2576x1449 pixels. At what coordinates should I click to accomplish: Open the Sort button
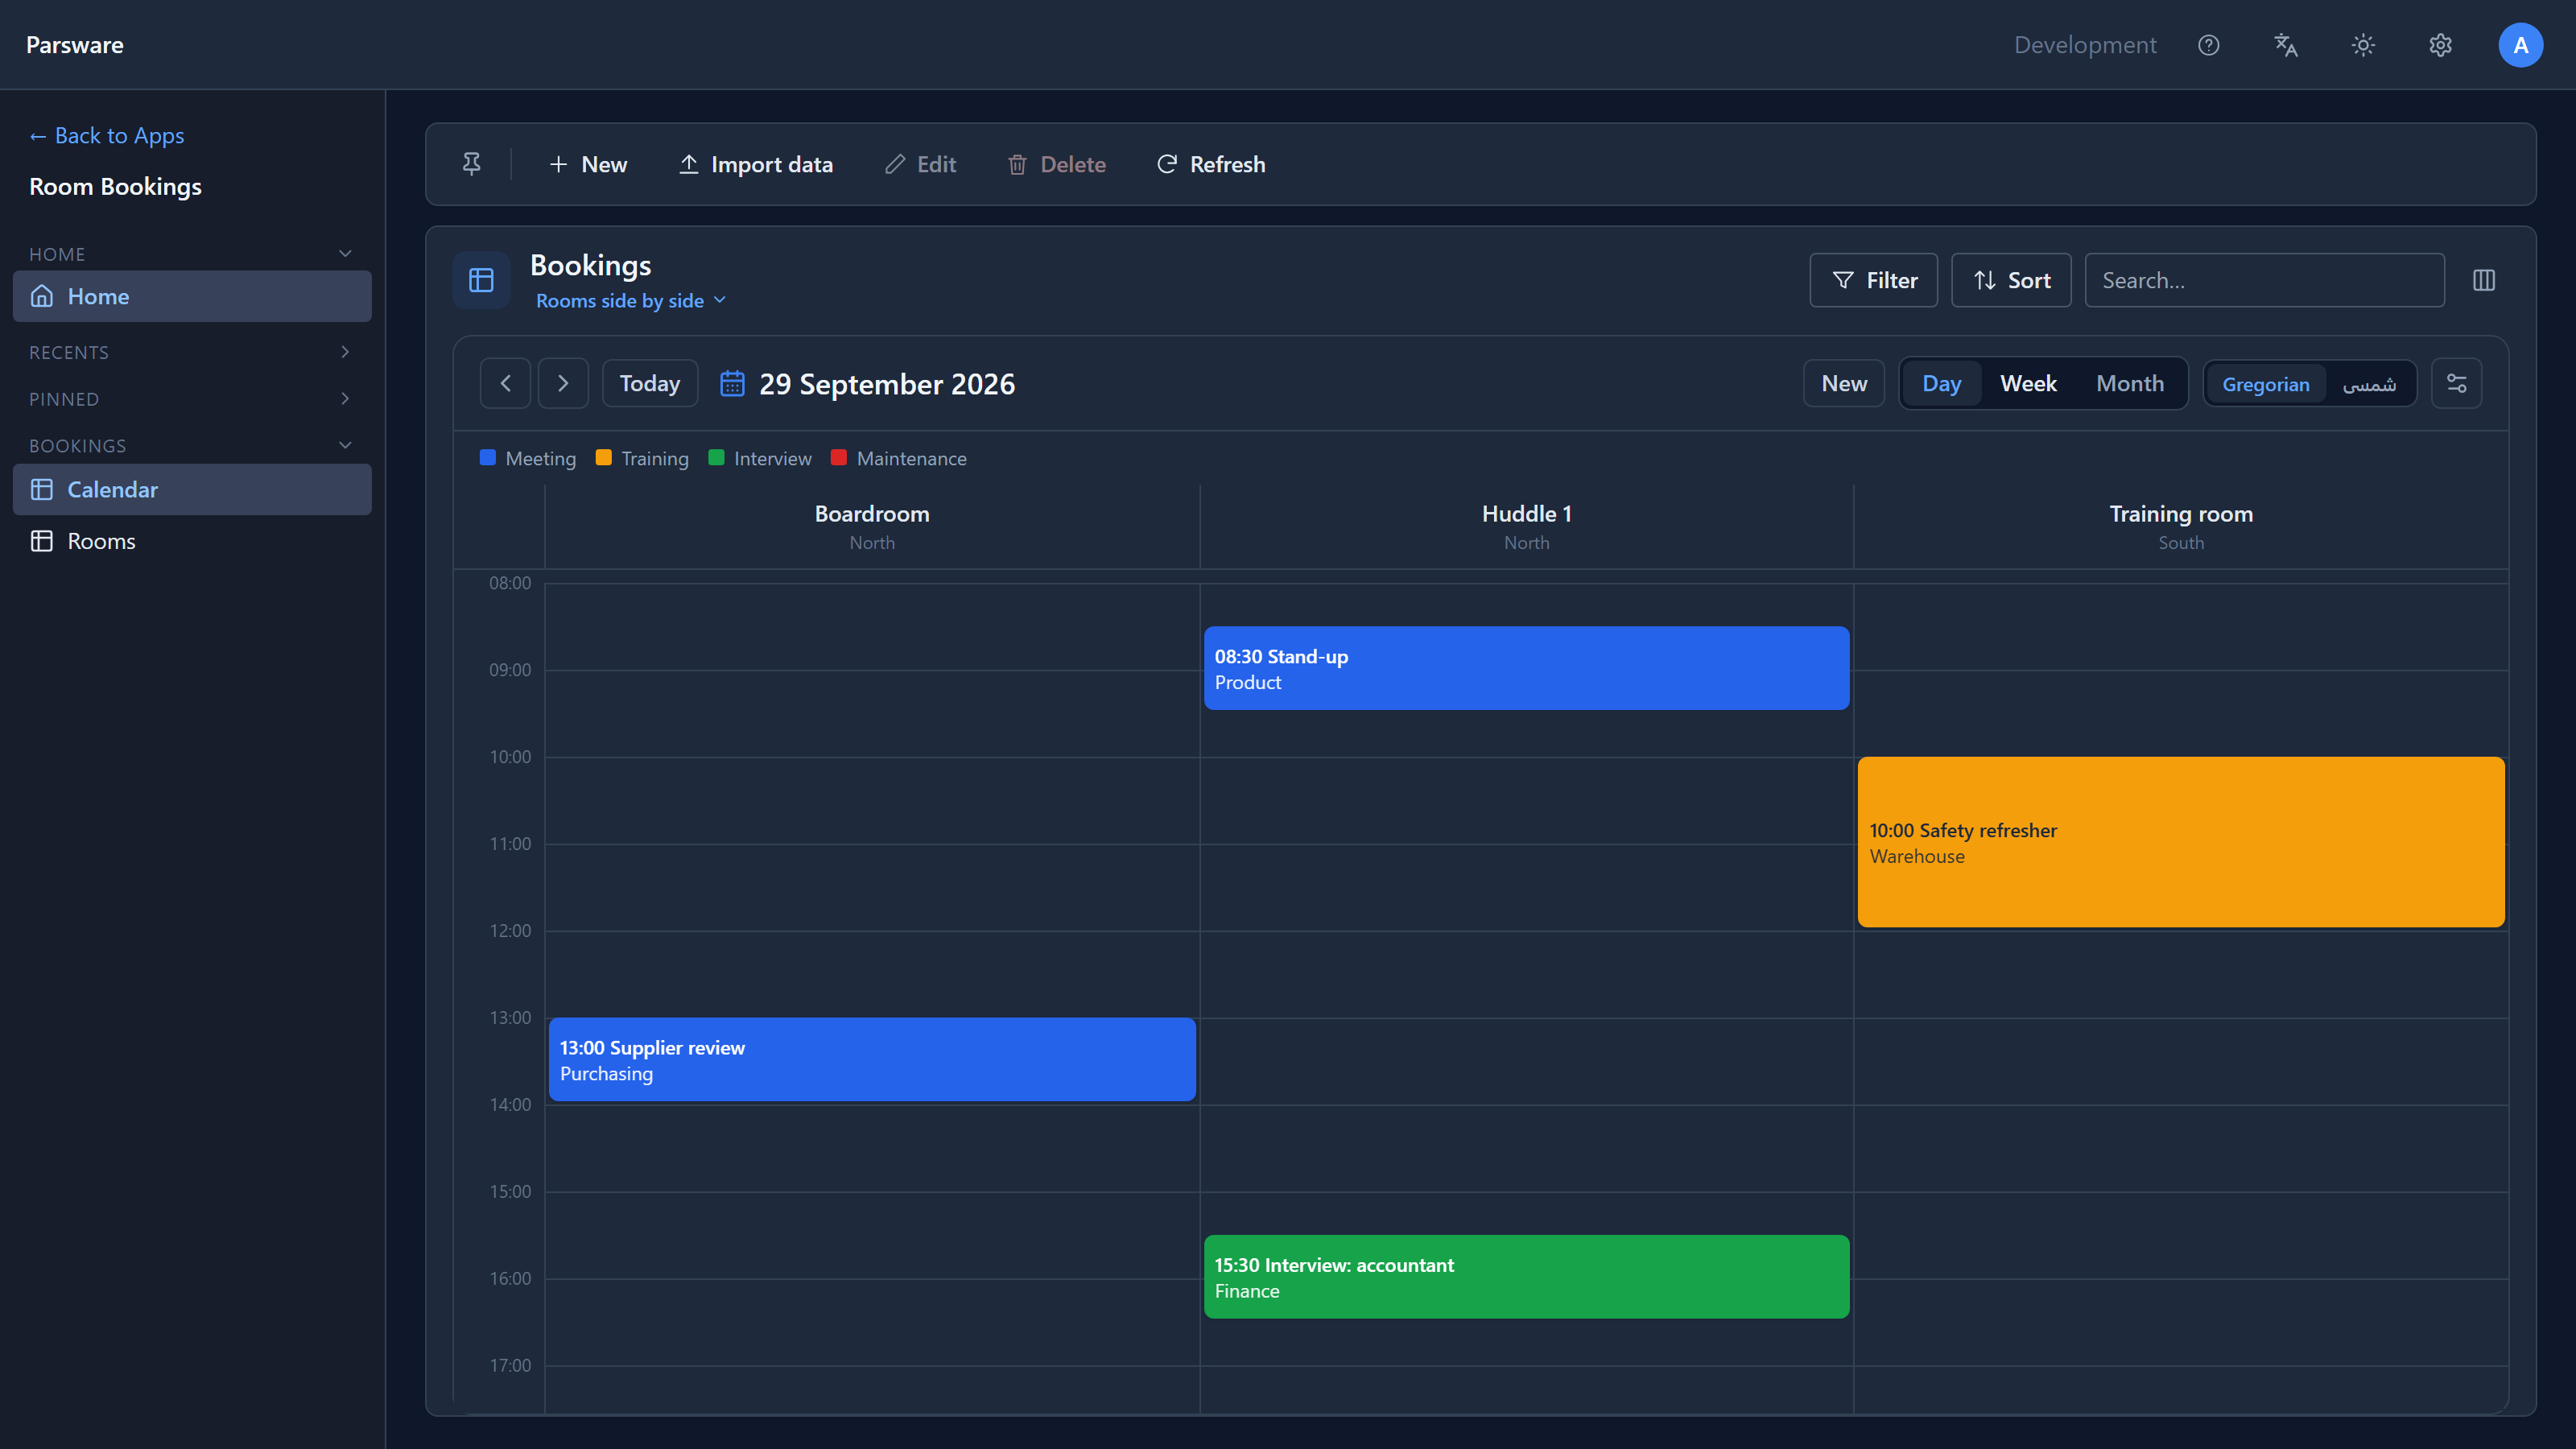click(x=2011, y=280)
